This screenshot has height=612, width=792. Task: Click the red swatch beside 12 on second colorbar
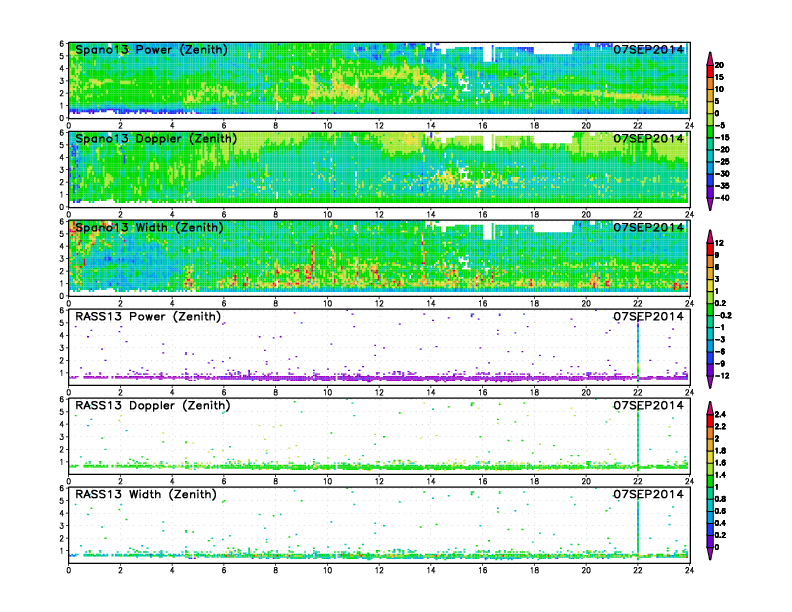point(710,249)
